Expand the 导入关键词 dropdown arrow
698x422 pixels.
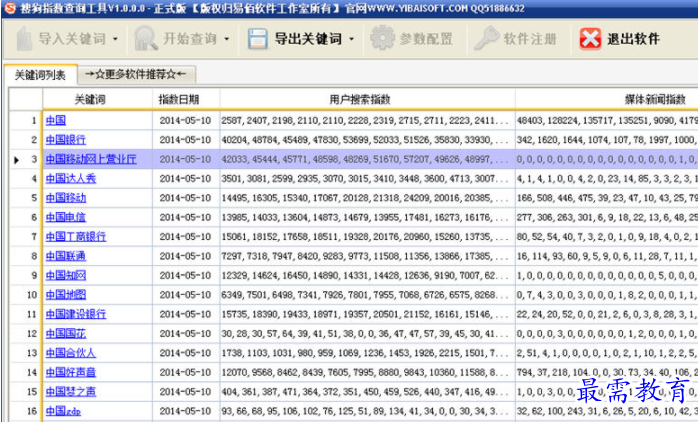click(x=115, y=41)
